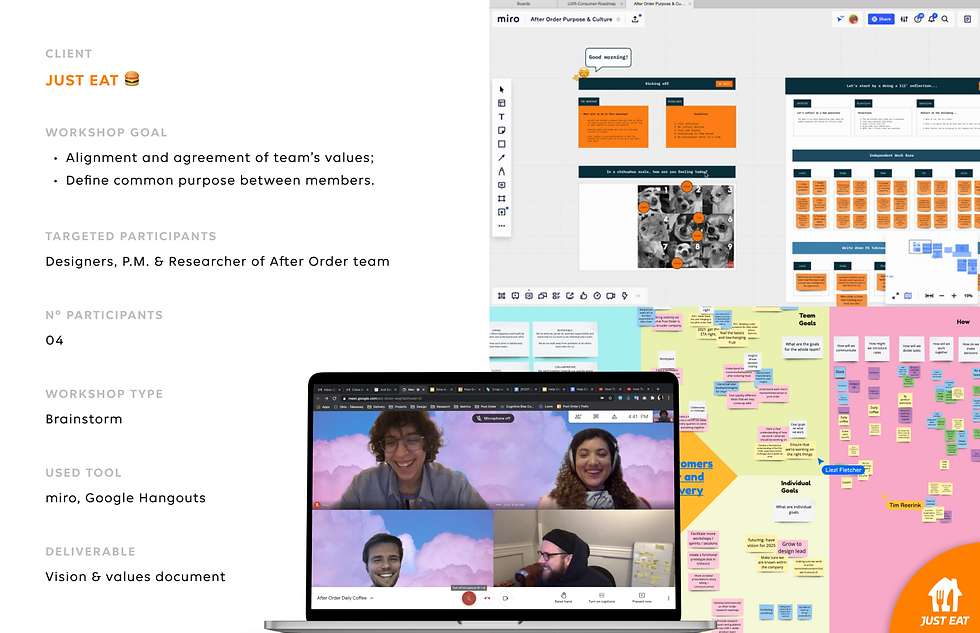Click the 10% zoom level in Miro
This screenshot has height=633, width=980.
[968, 296]
